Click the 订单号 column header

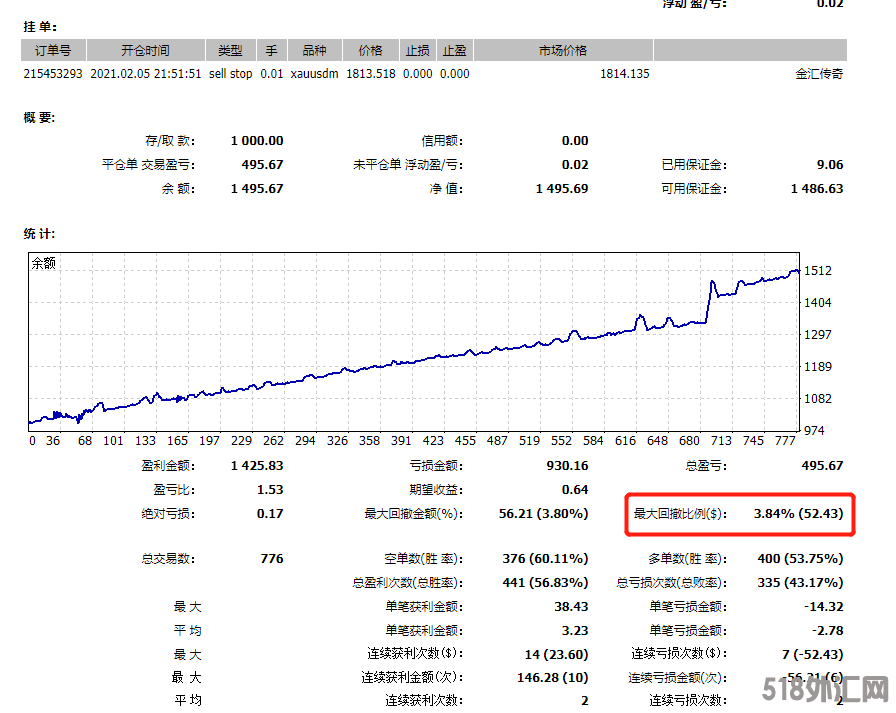pyautogui.click(x=53, y=50)
